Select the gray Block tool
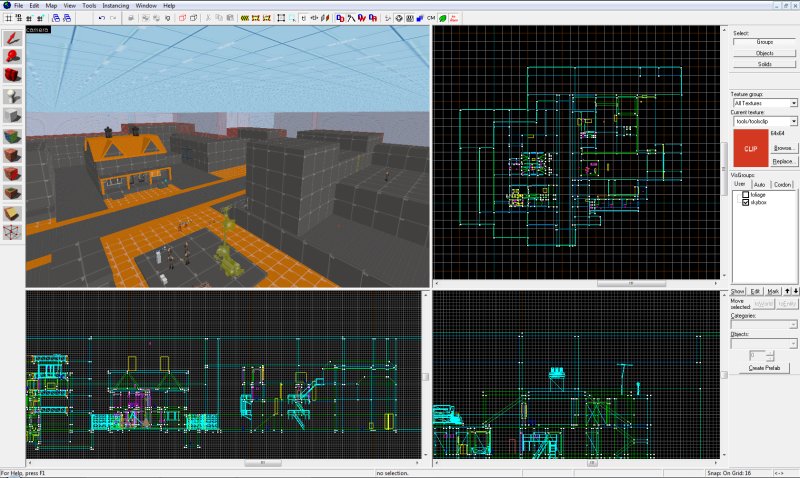800x478 pixels. (12, 115)
